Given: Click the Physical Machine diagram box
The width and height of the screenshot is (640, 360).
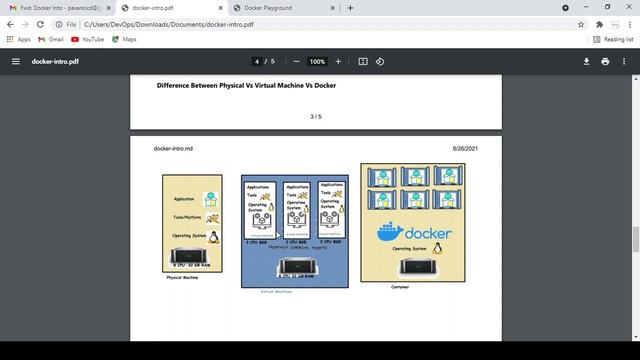Looking at the screenshot, I should [x=192, y=223].
